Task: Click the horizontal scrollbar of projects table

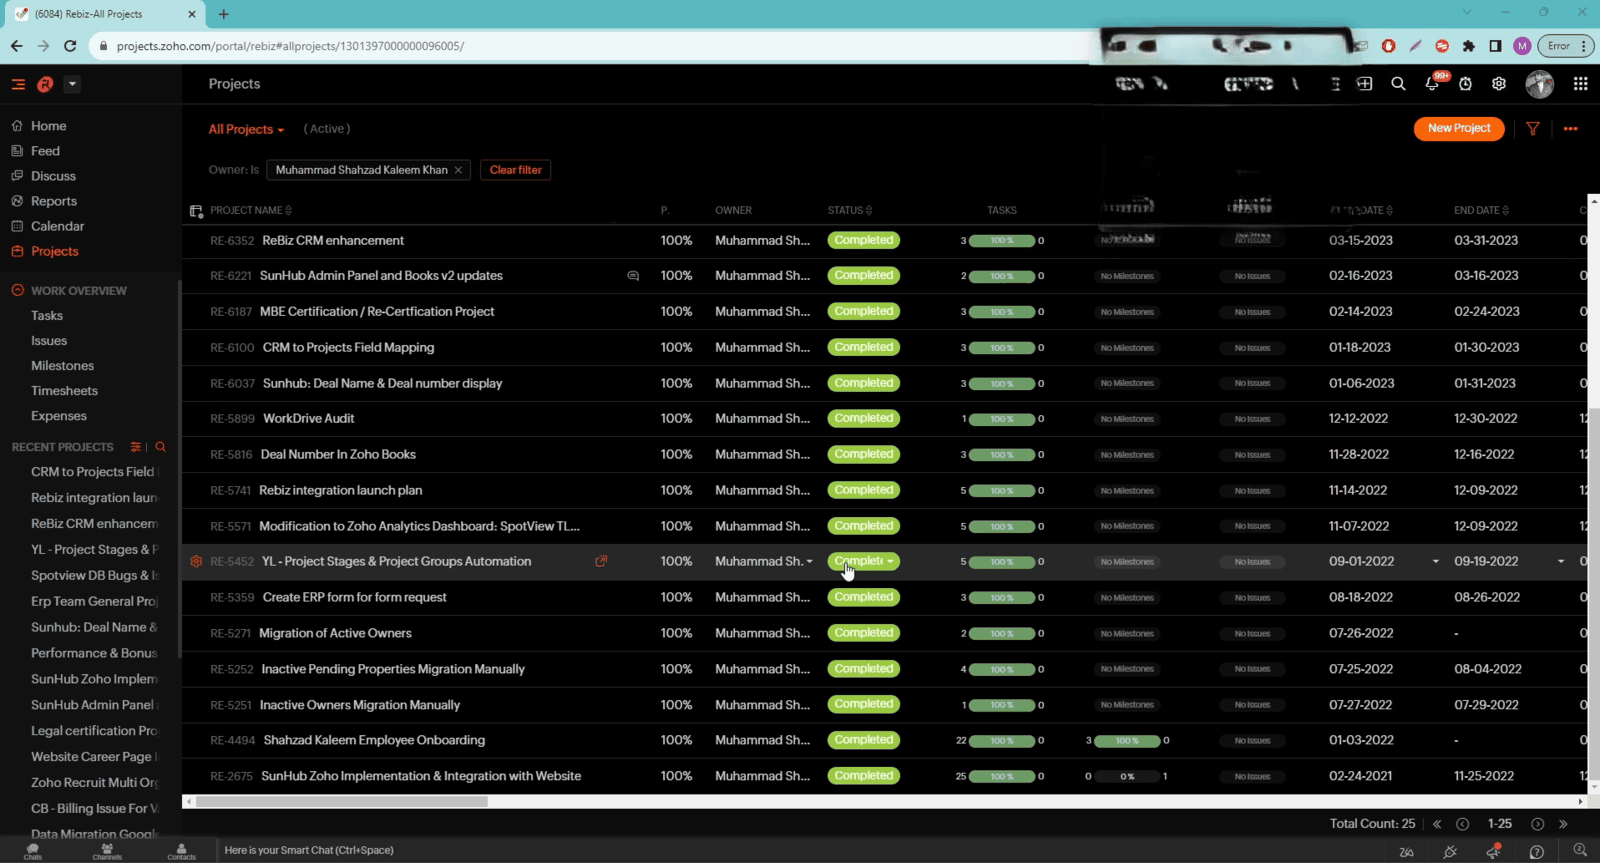Action: click(341, 801)
